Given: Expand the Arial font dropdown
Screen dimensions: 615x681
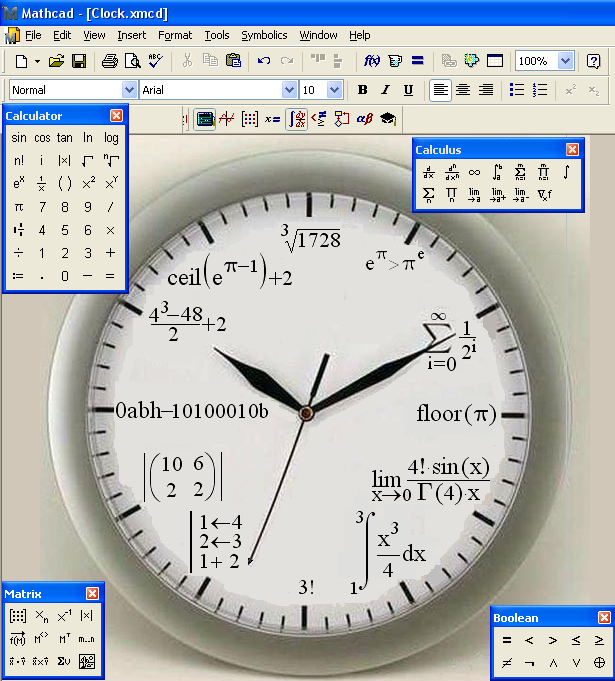Looking at the screenshot, I should point(289,90).
